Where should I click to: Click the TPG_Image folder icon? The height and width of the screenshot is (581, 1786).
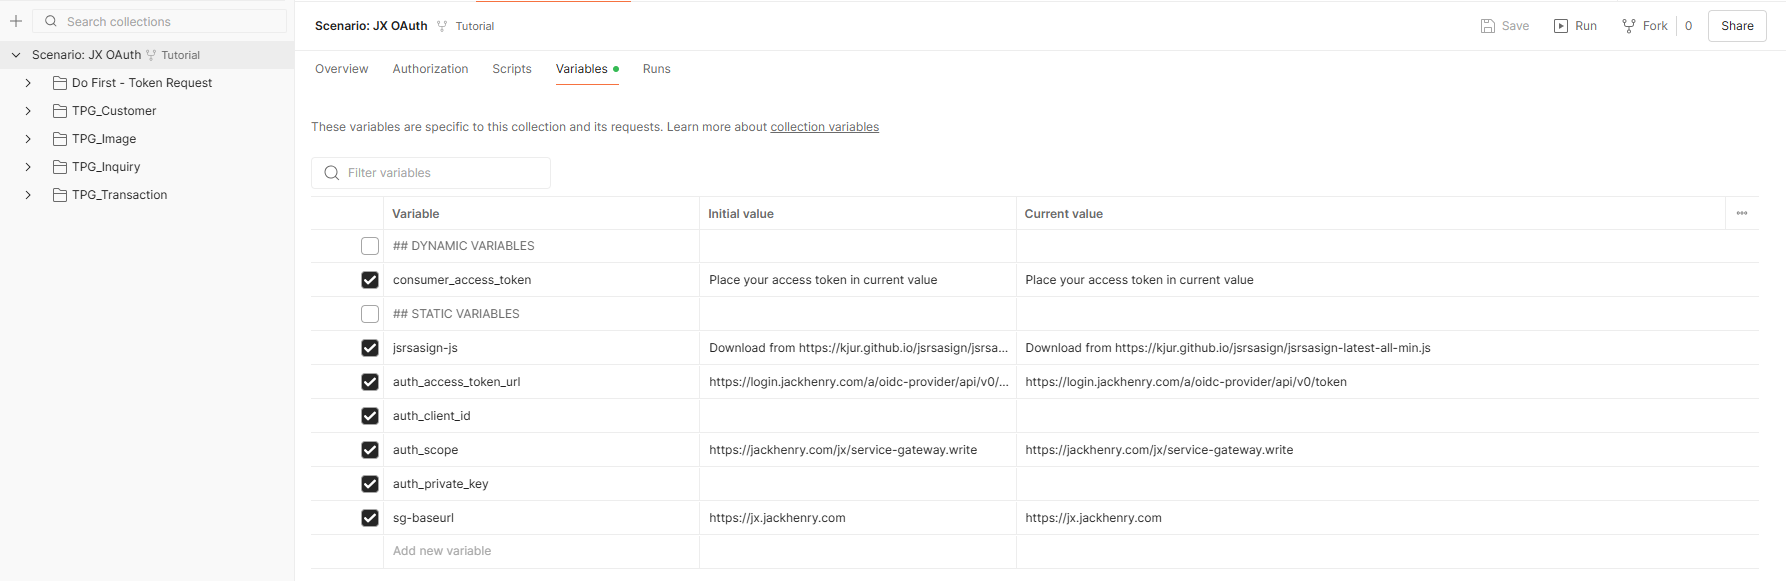(60, 139)
